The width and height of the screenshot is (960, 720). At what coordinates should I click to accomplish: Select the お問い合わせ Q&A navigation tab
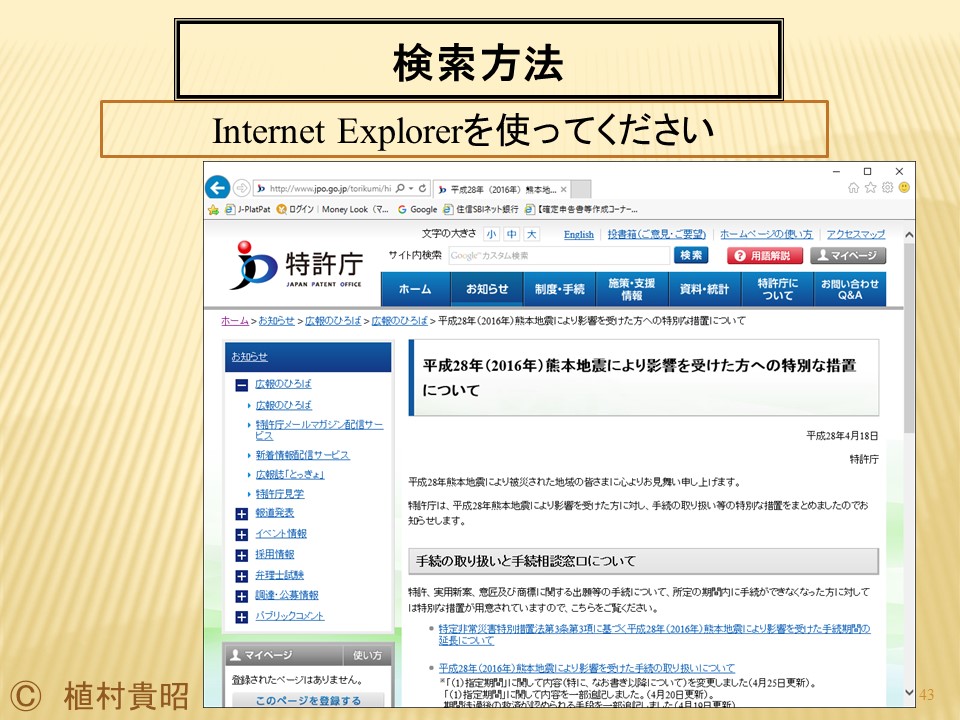tap(850, 289)
